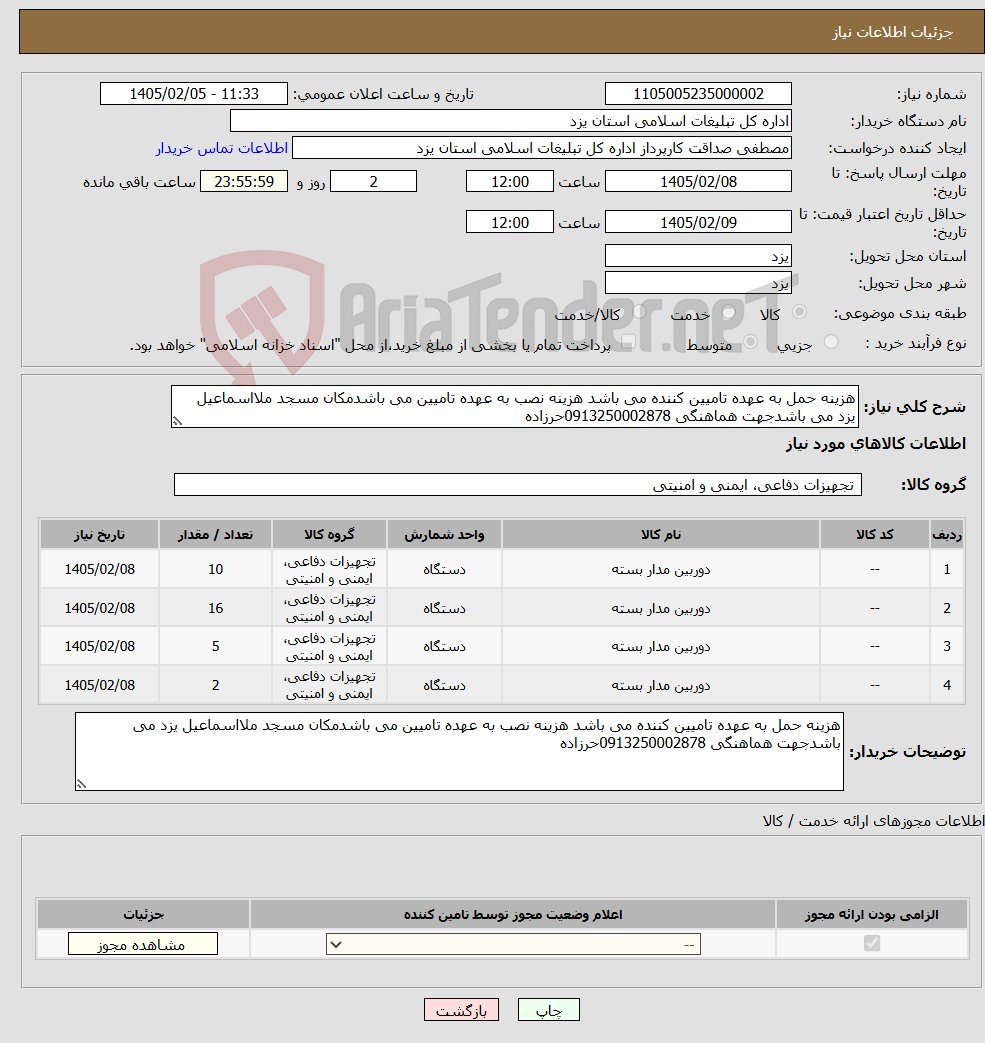Click the treasury documents payment note text
Viewport: 985px width, 1043px height.
(x=370, y=345)
